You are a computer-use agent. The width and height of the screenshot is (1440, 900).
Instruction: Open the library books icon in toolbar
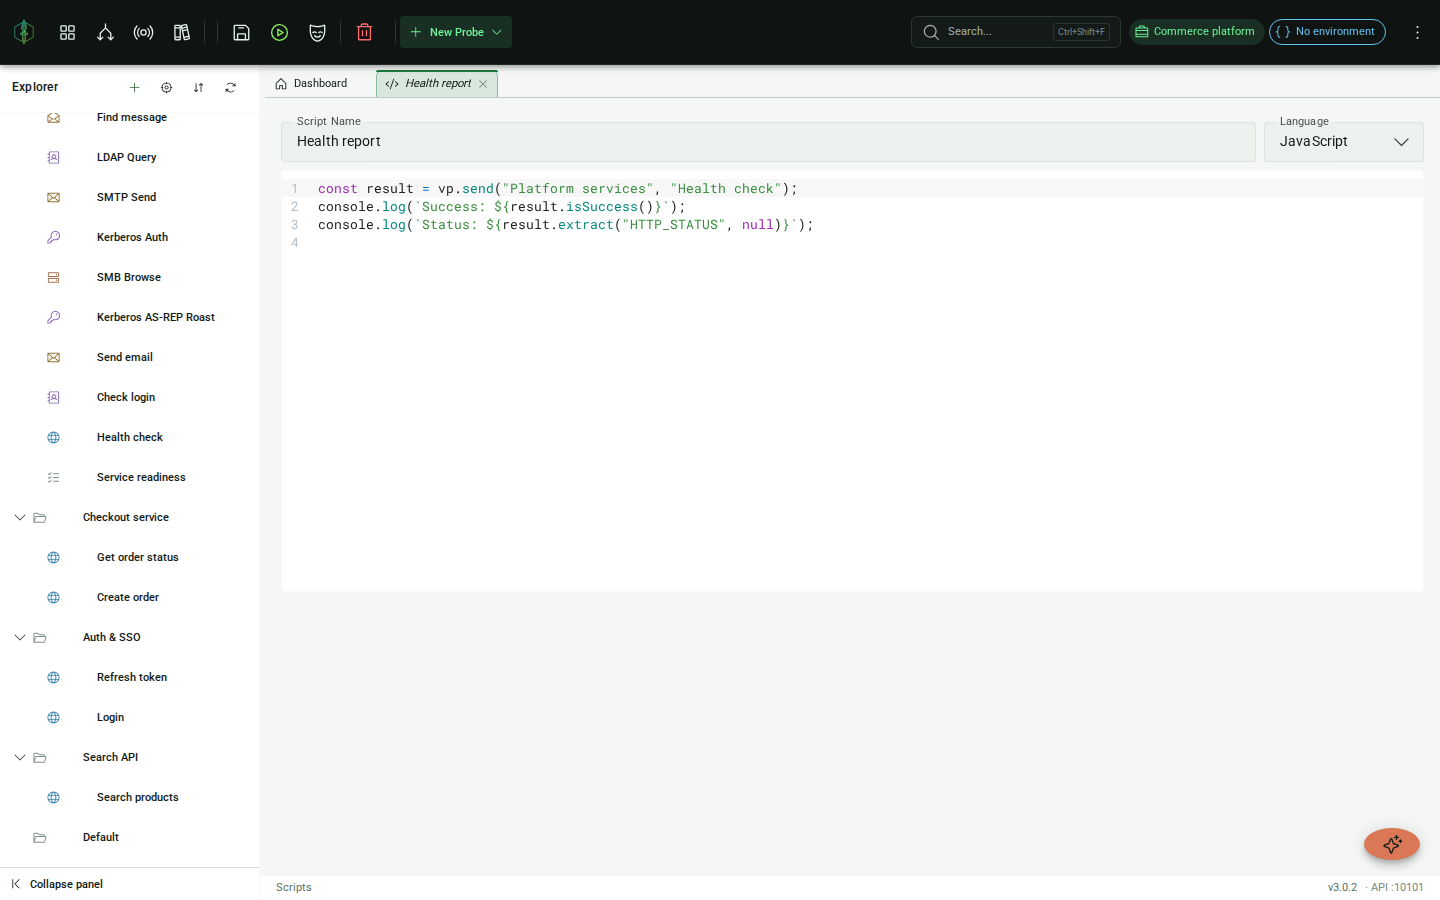pos(181,32)
